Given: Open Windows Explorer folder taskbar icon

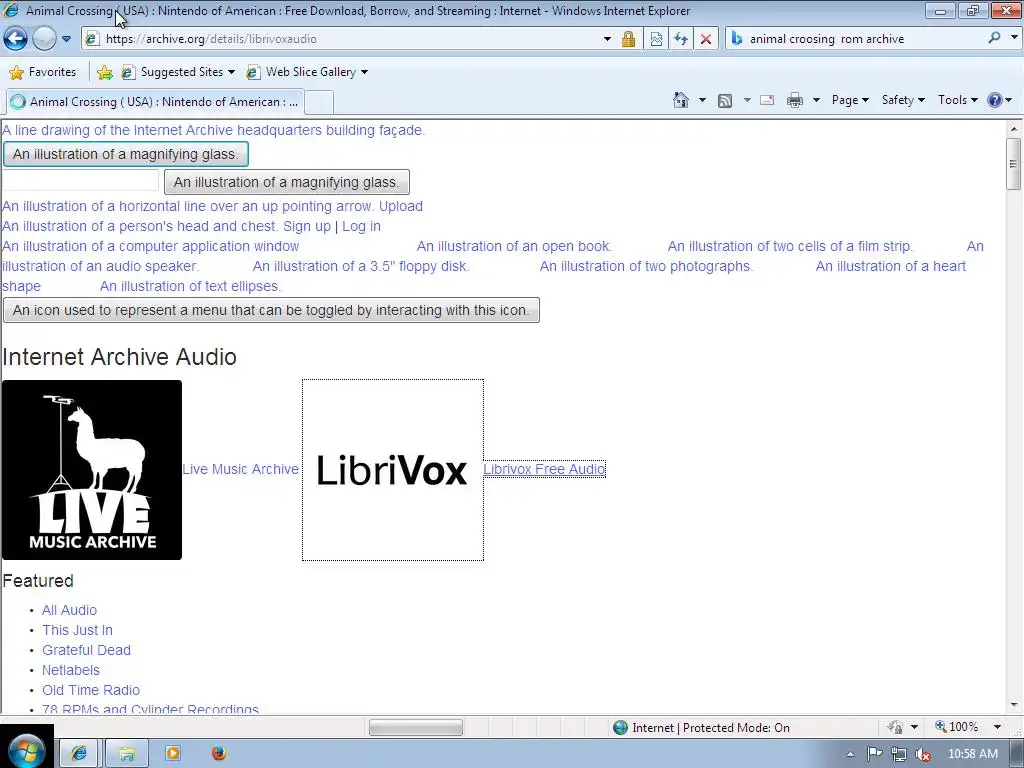Looking at the screenshot, I should coord(126,753).
